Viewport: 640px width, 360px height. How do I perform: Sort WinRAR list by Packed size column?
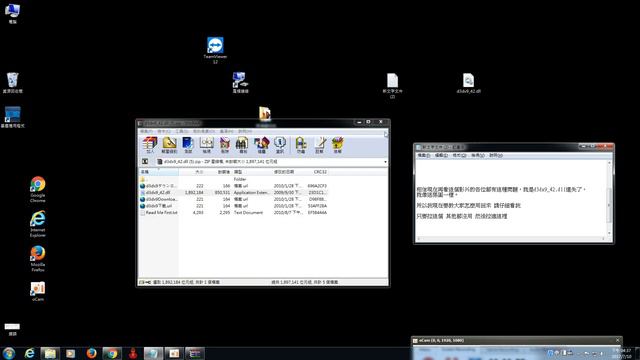click(218, 172)
